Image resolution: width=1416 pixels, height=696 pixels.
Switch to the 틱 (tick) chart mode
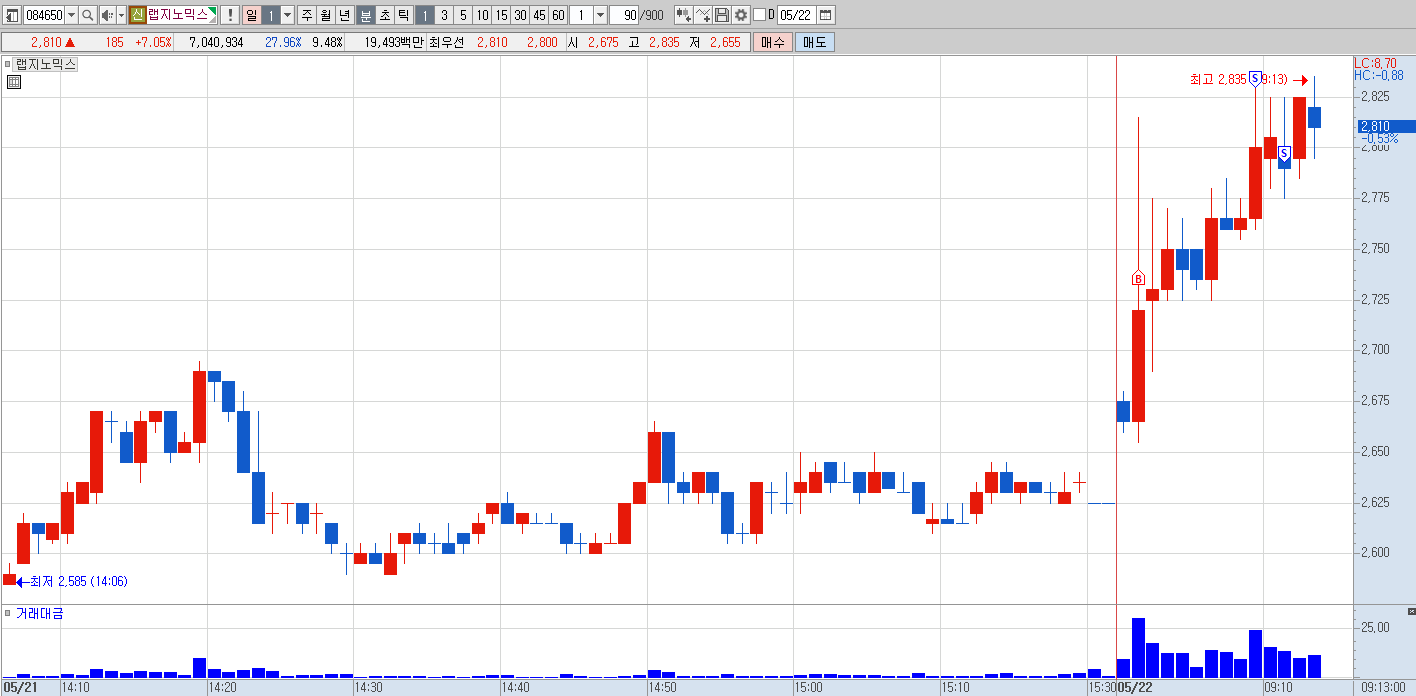click(x=403, y=15)
